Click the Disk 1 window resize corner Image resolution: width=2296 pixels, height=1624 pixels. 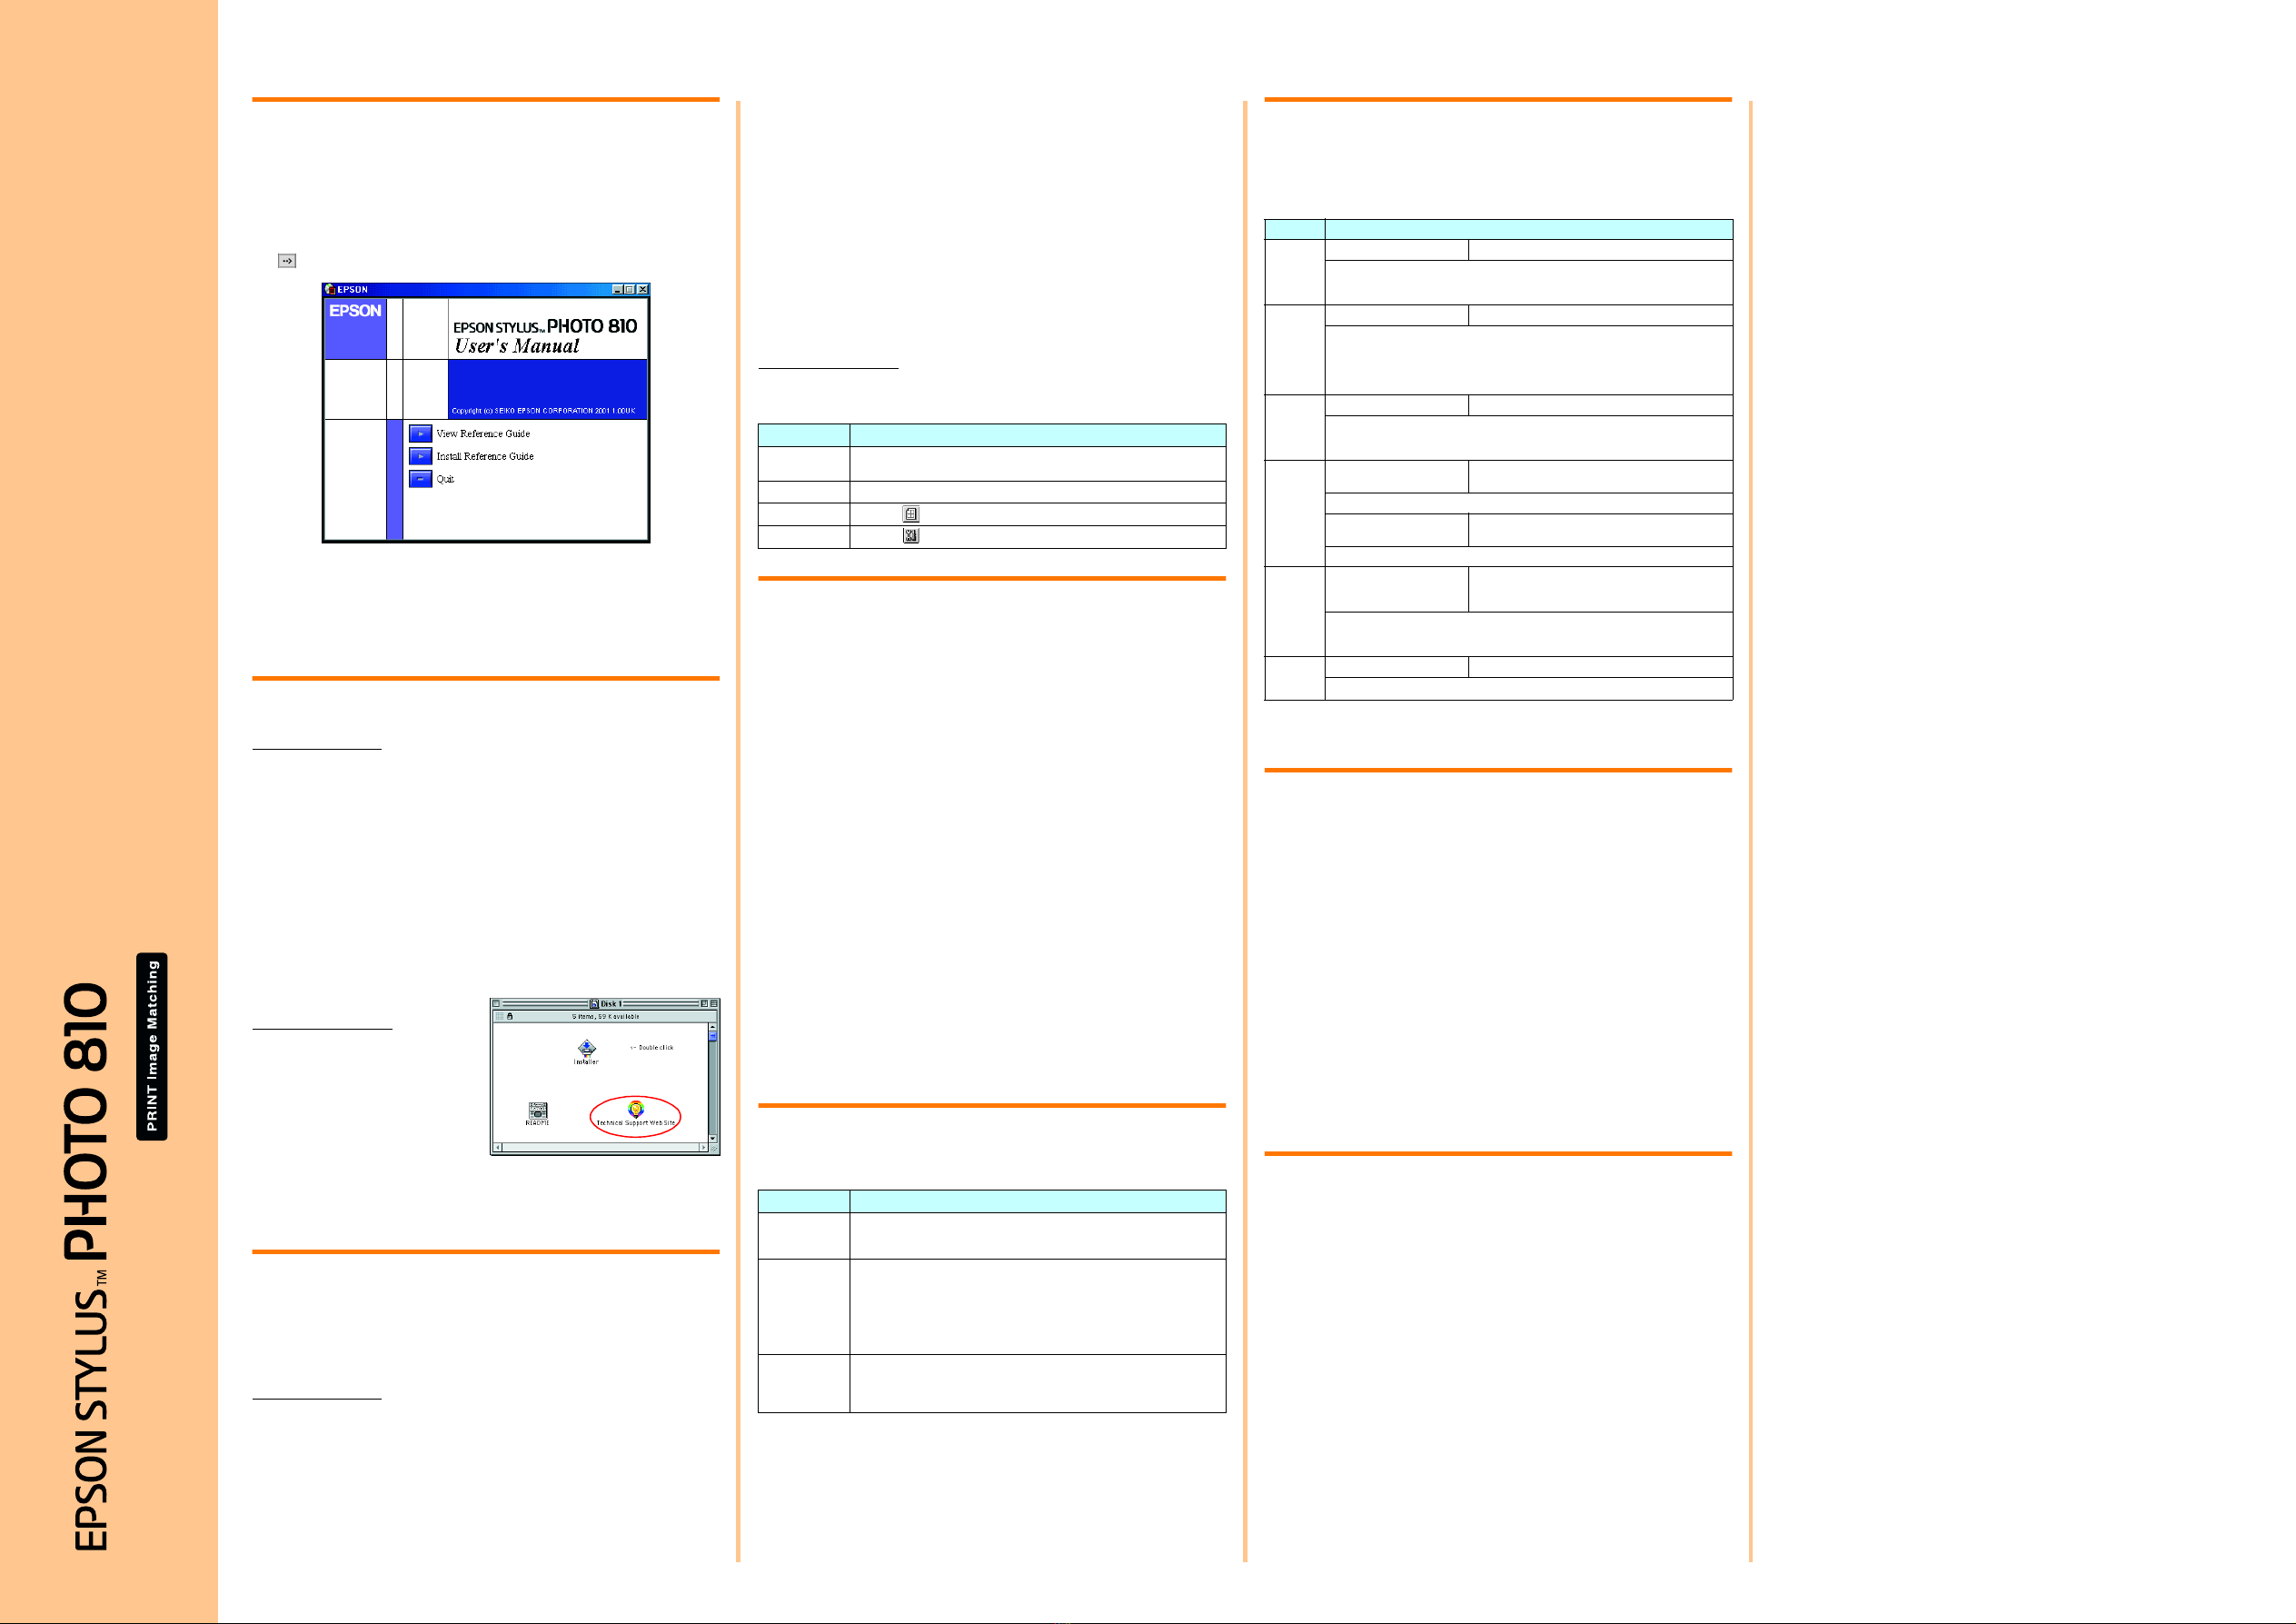(714, 1148)
